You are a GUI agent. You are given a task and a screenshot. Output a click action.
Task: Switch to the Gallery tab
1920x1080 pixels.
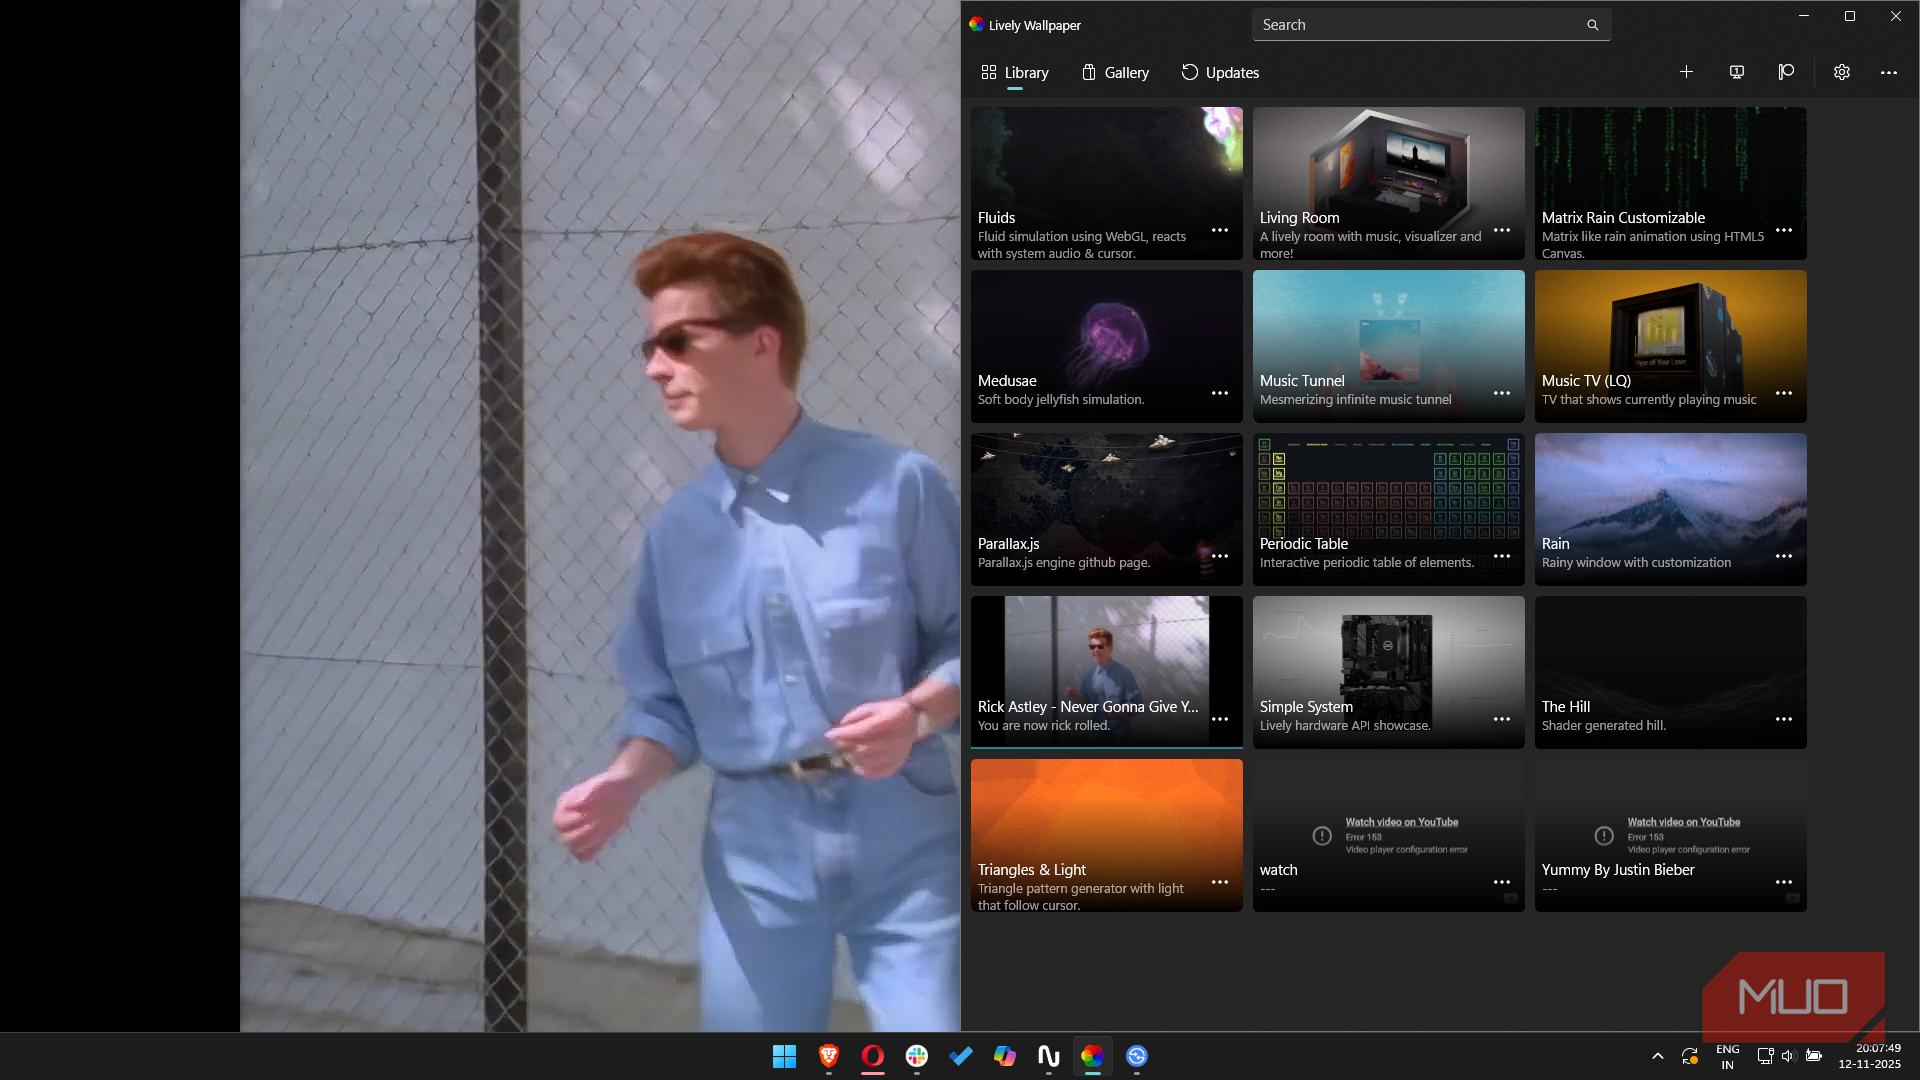[1115, 73]
